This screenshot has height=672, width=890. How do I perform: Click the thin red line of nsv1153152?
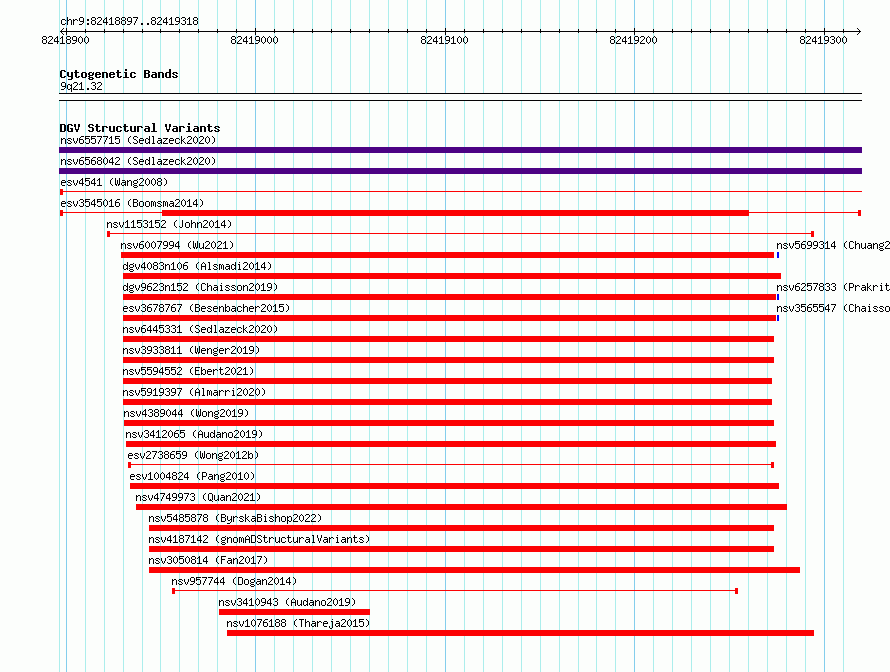[x=460, y=234]
